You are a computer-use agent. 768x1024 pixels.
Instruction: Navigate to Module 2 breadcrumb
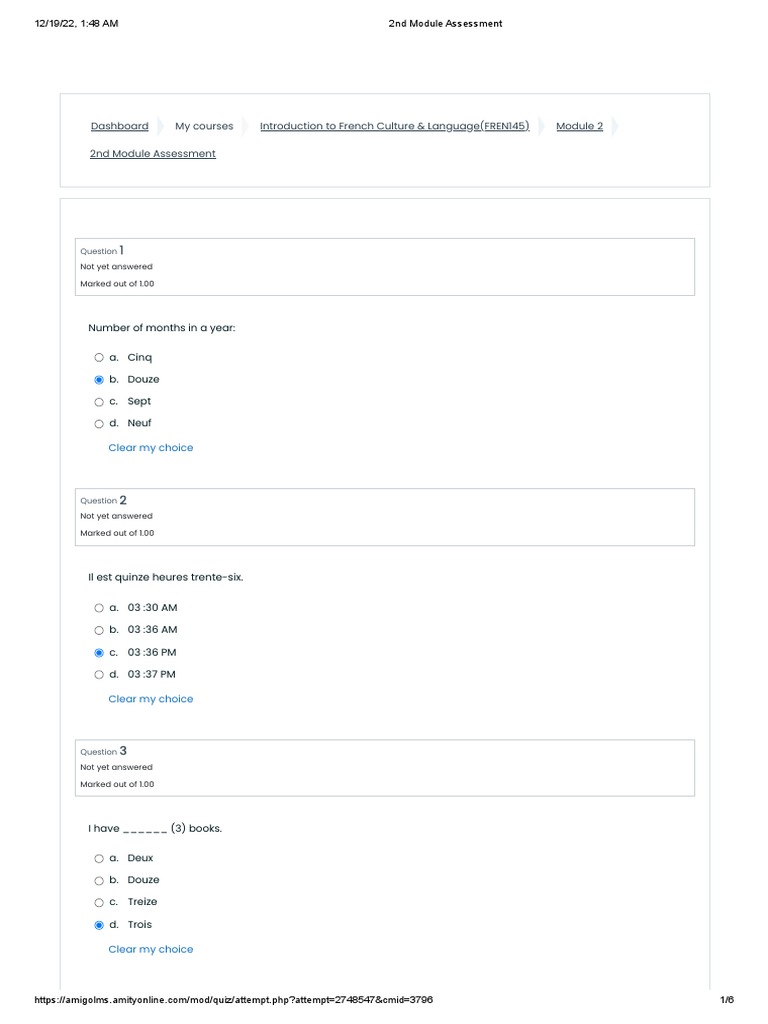579,126
